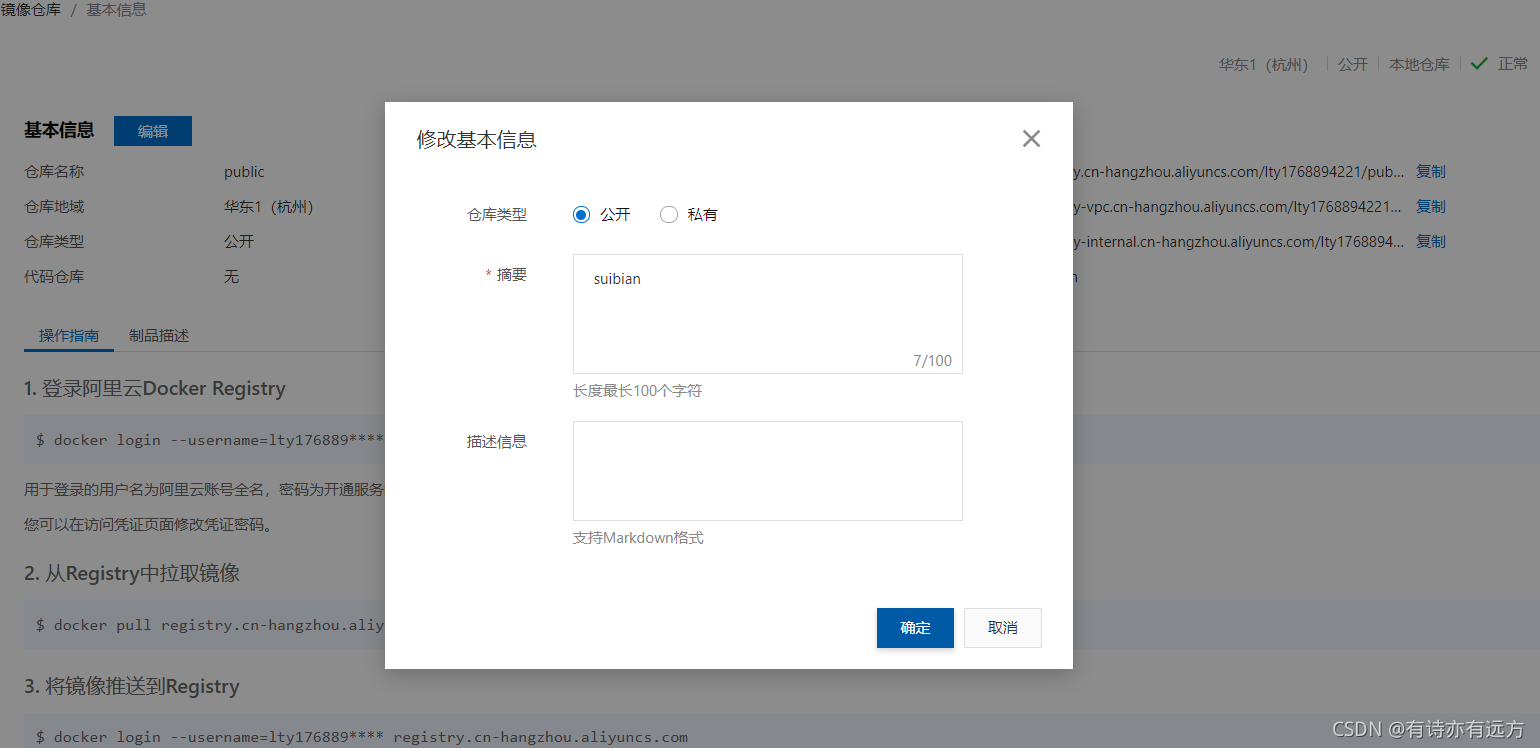Click inside the 描述信息 Markdown text area
This screenshot has width=1540, height=748.
click(767, 470)
